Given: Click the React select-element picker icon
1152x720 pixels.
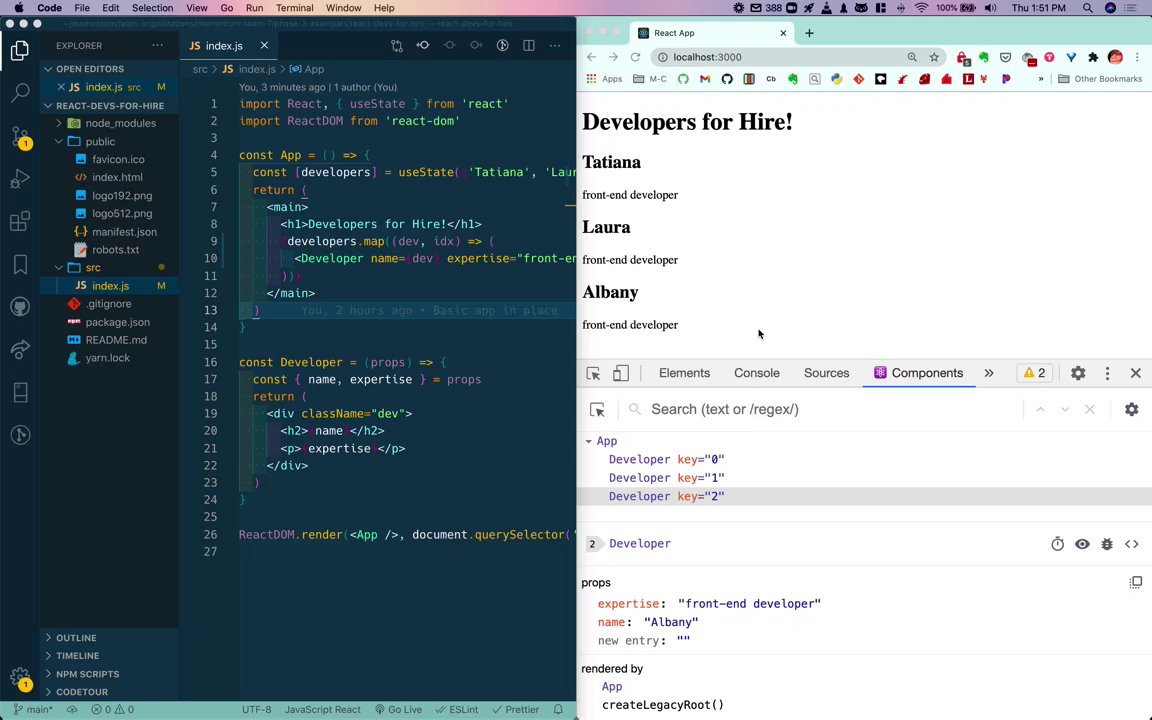Looking at the screenshot, I should coord(597,410).
